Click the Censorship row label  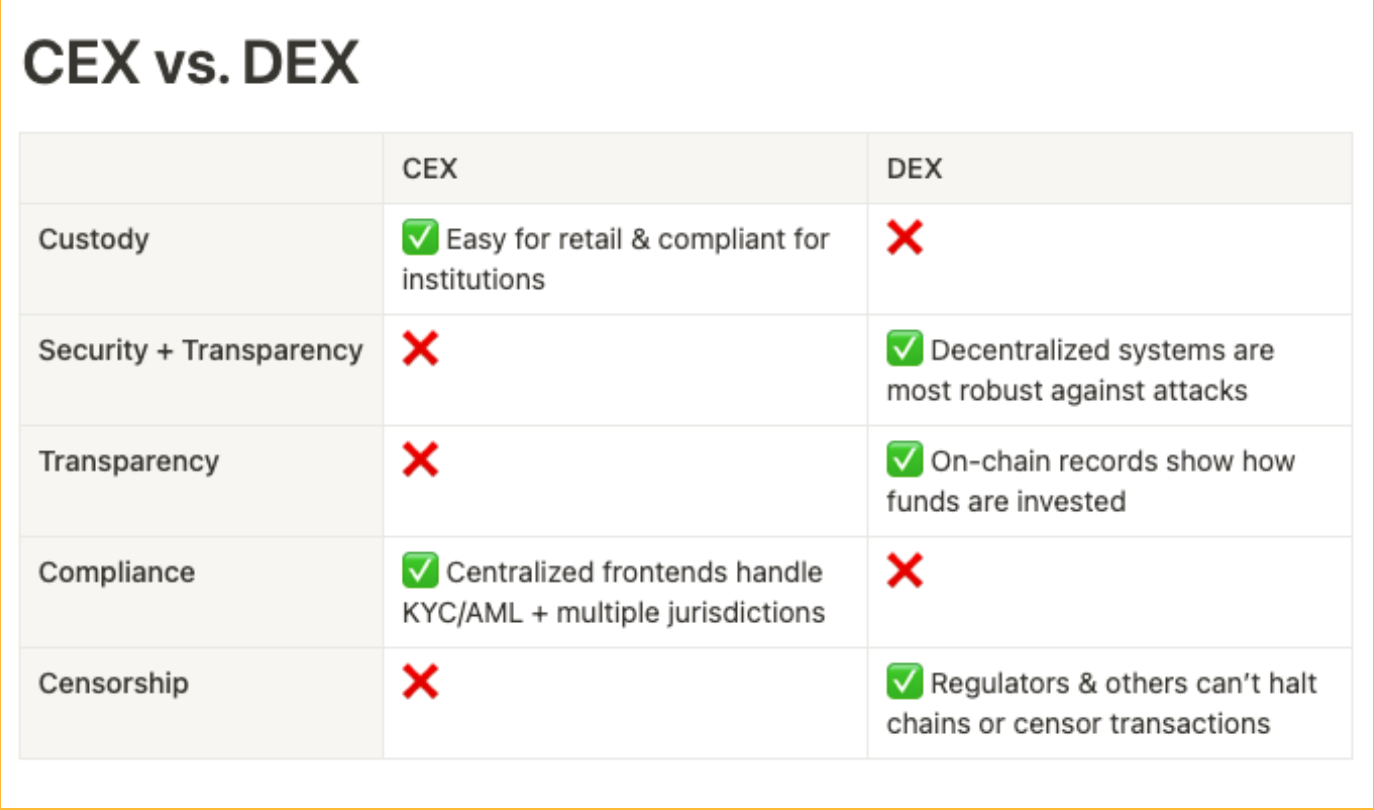(113, 683)
